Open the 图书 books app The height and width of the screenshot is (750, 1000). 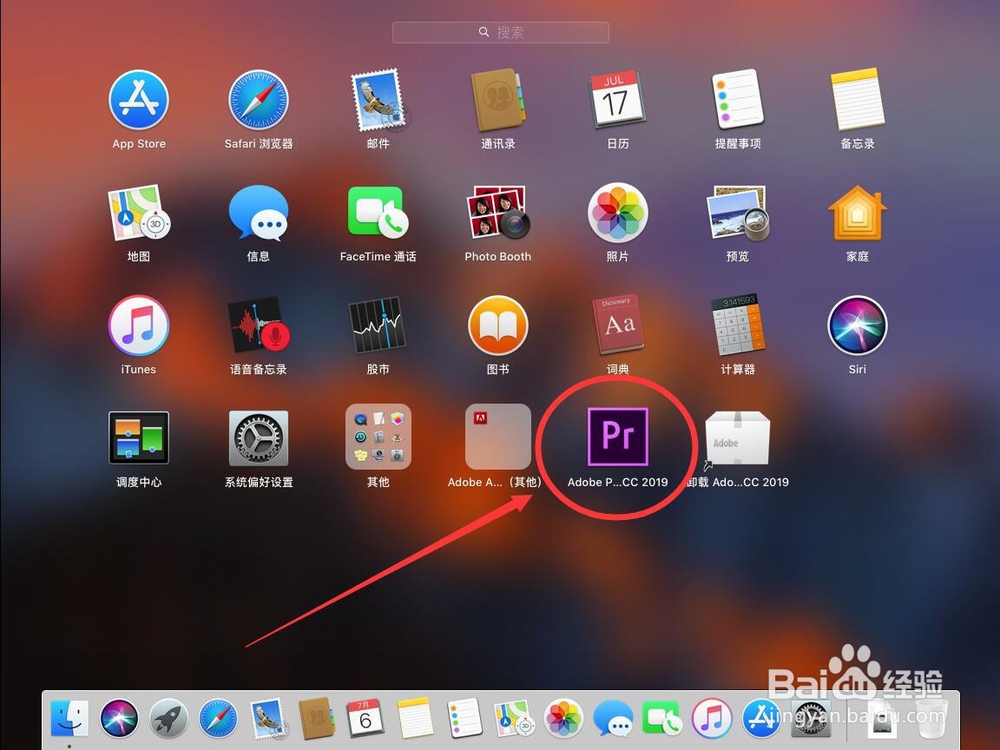498,325
